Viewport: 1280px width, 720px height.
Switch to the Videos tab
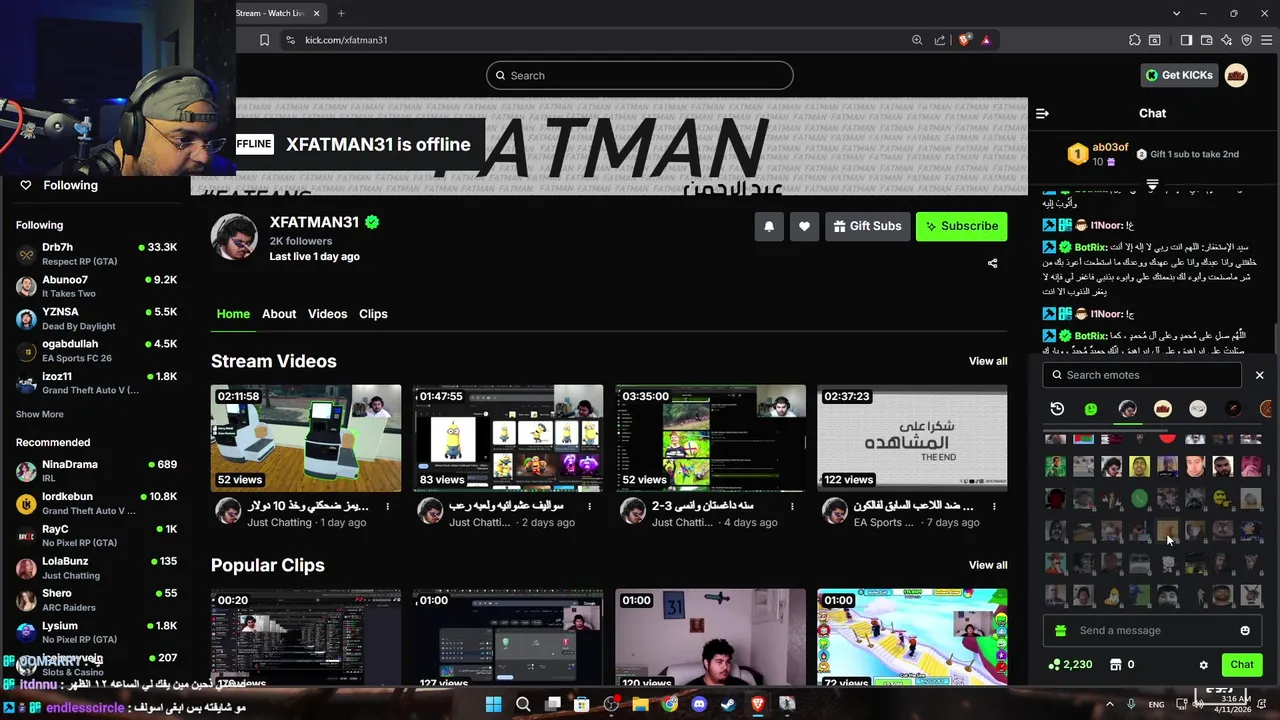click(327, 314)
